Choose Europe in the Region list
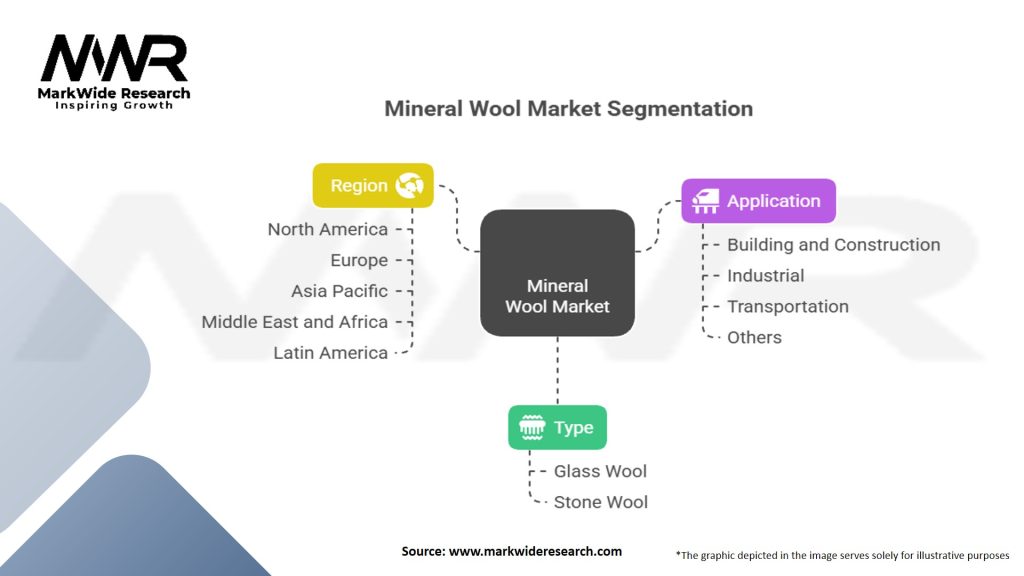The image size is (1024, 576). 358,260
